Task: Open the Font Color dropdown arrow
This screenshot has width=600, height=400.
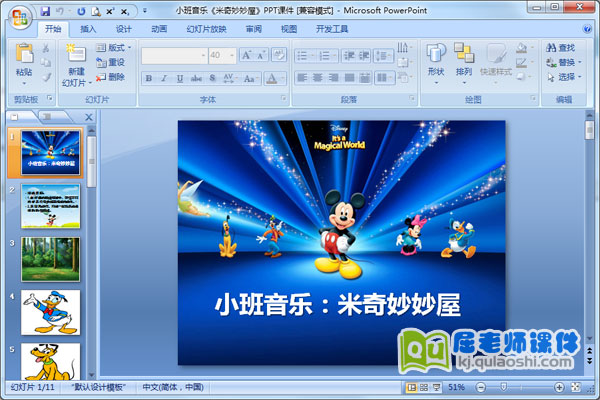Action: tap(283, 78)
